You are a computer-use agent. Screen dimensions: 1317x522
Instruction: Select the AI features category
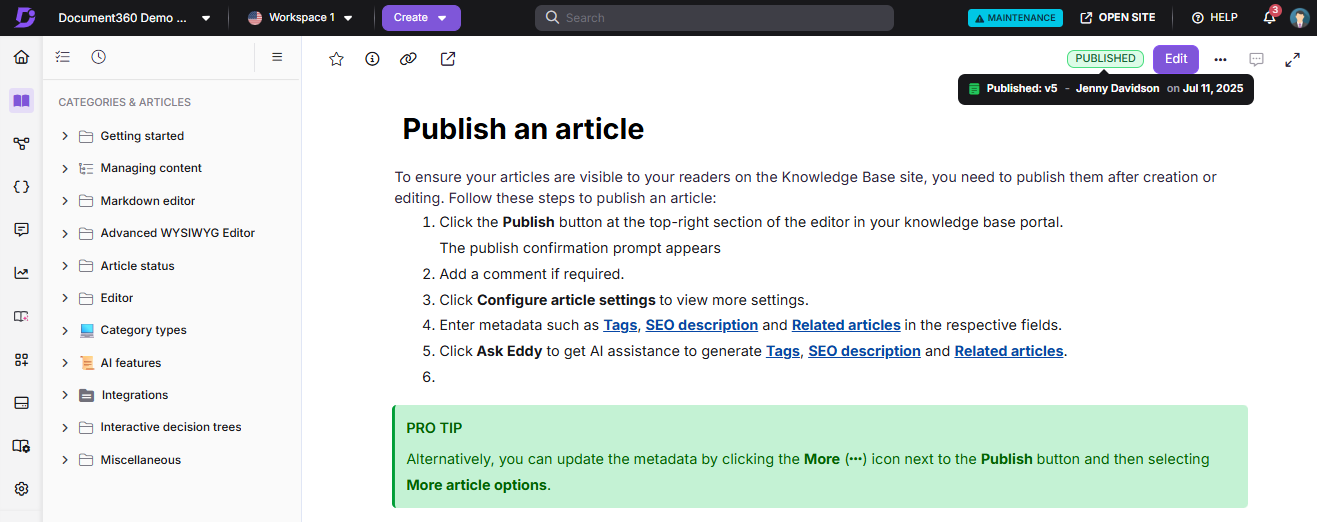point(131,363)
